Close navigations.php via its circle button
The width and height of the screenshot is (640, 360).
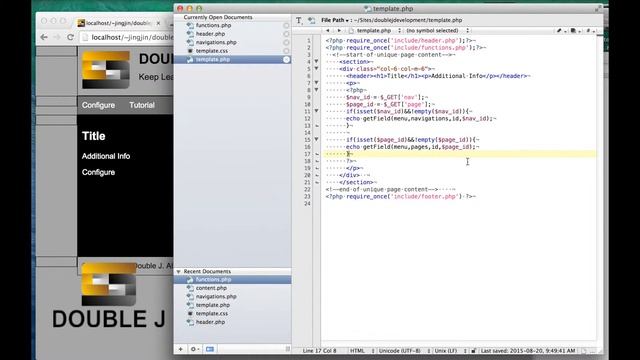point(286,42)
